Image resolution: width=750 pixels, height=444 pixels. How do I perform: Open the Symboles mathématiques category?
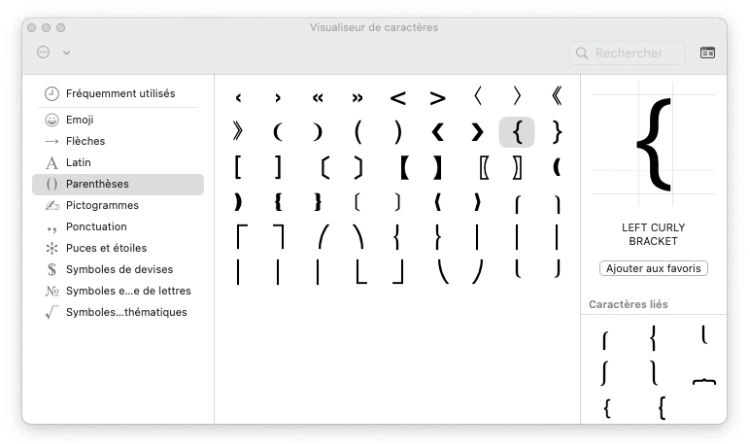click(x=118, y=312)
